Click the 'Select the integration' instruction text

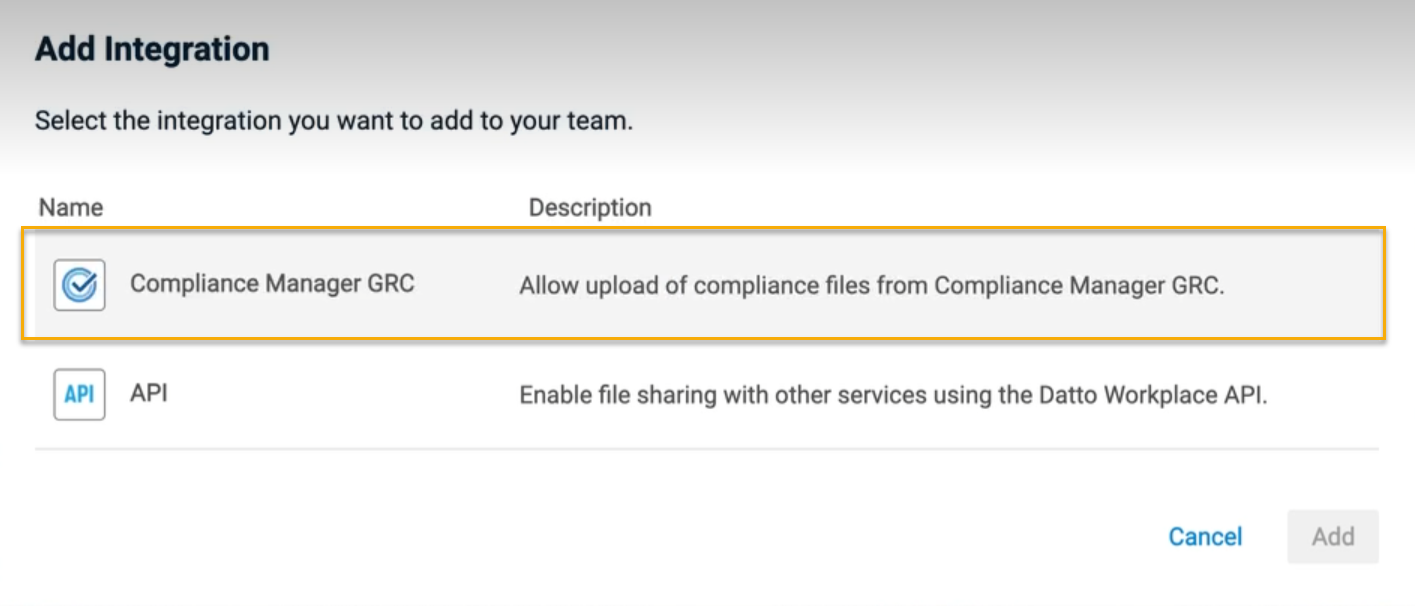334,122
